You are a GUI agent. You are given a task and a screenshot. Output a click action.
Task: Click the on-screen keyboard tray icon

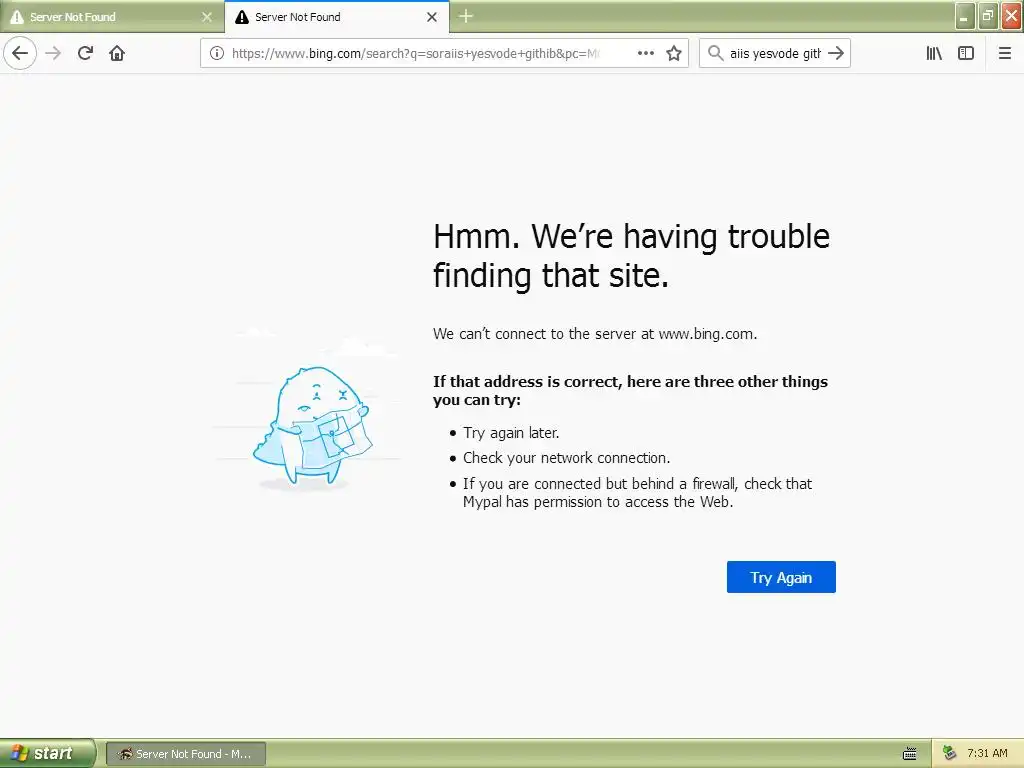[910, 754]
